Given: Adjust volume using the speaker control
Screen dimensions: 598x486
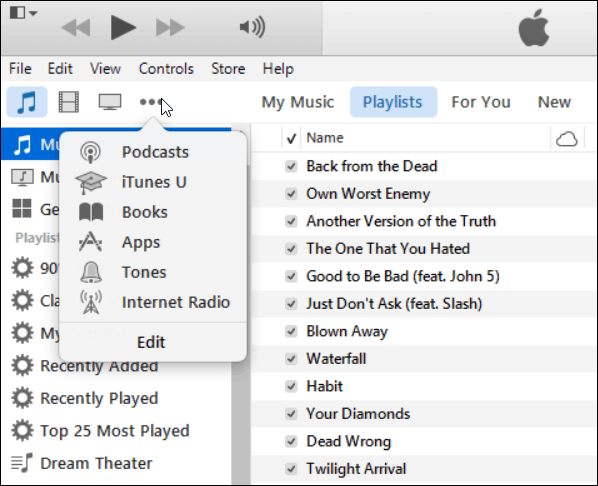Looking at the screenshot, I should click(x=252, y=27).
